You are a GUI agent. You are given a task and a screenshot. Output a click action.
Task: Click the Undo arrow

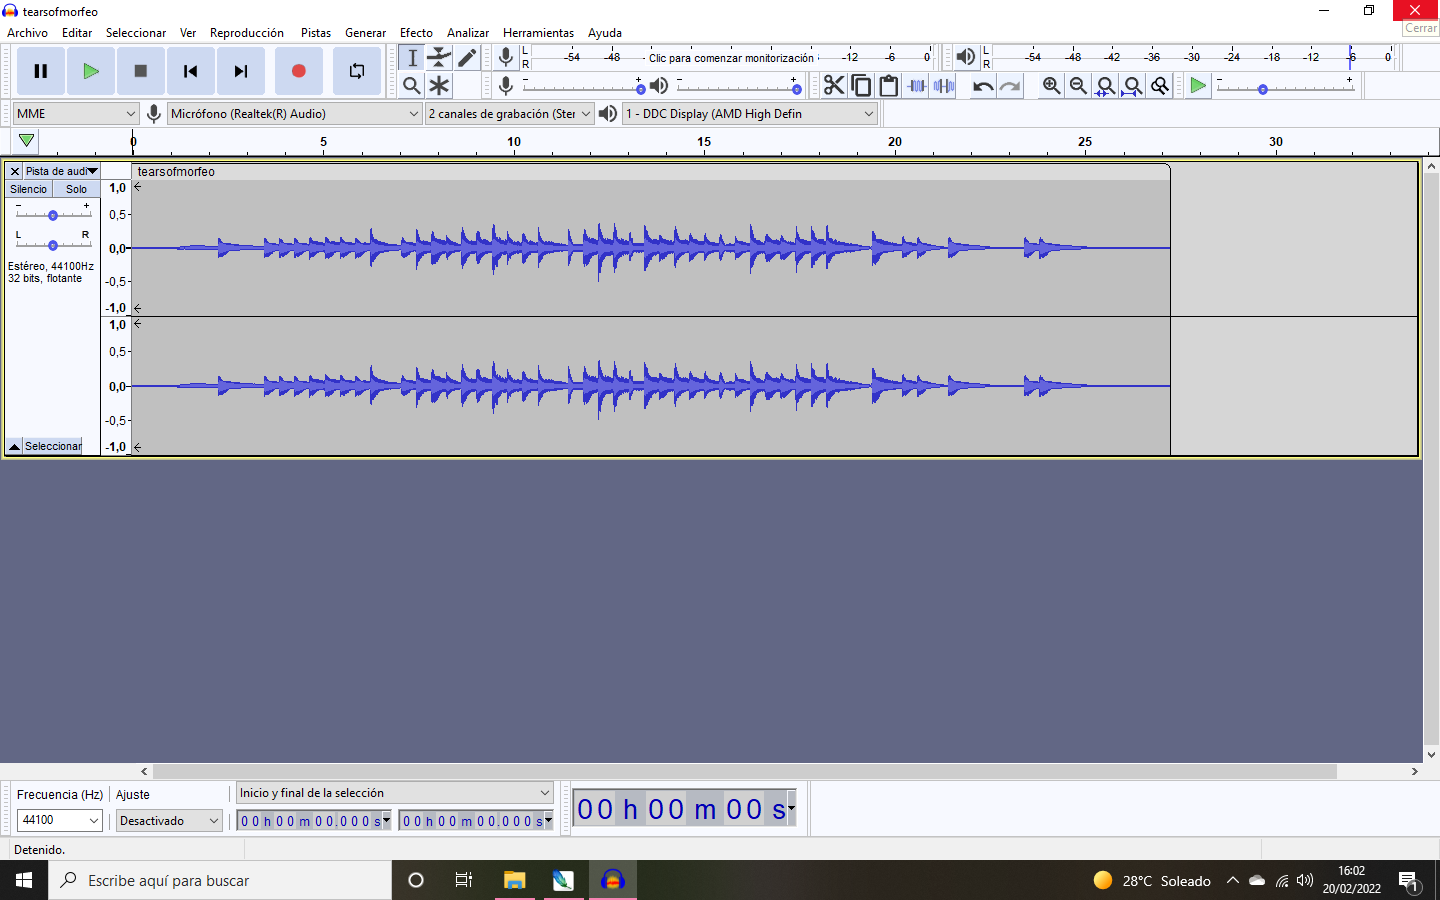pyautogui.click(x=983, y=86)
